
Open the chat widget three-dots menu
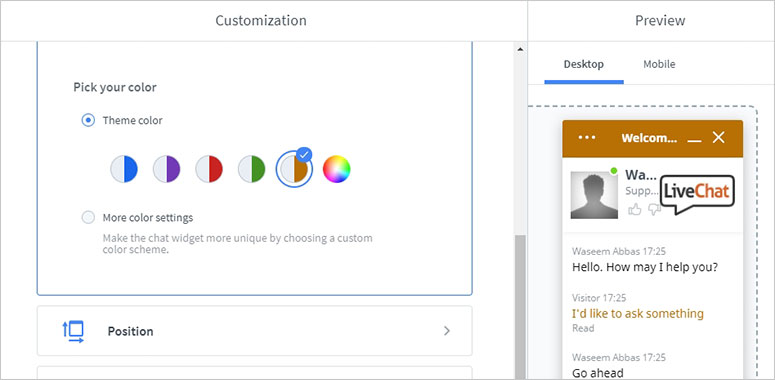pyautogui.click(x=587, y=137)
